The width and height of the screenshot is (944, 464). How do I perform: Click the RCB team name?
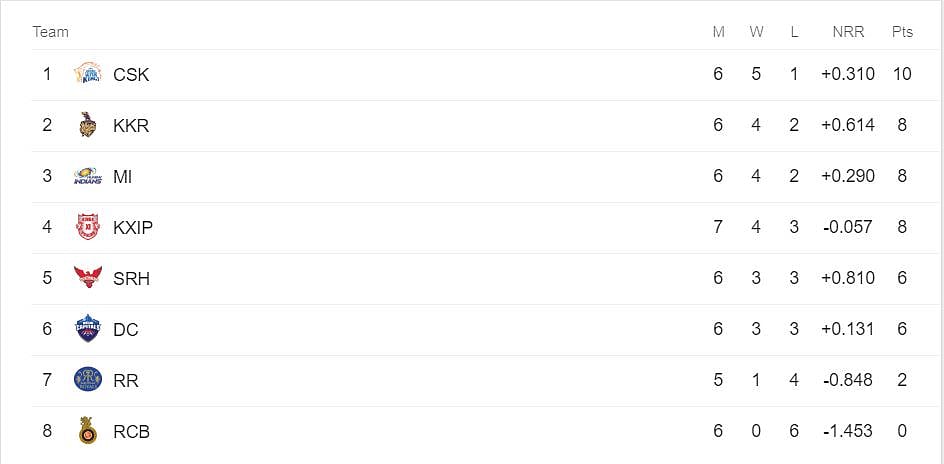tap(132, 432)
